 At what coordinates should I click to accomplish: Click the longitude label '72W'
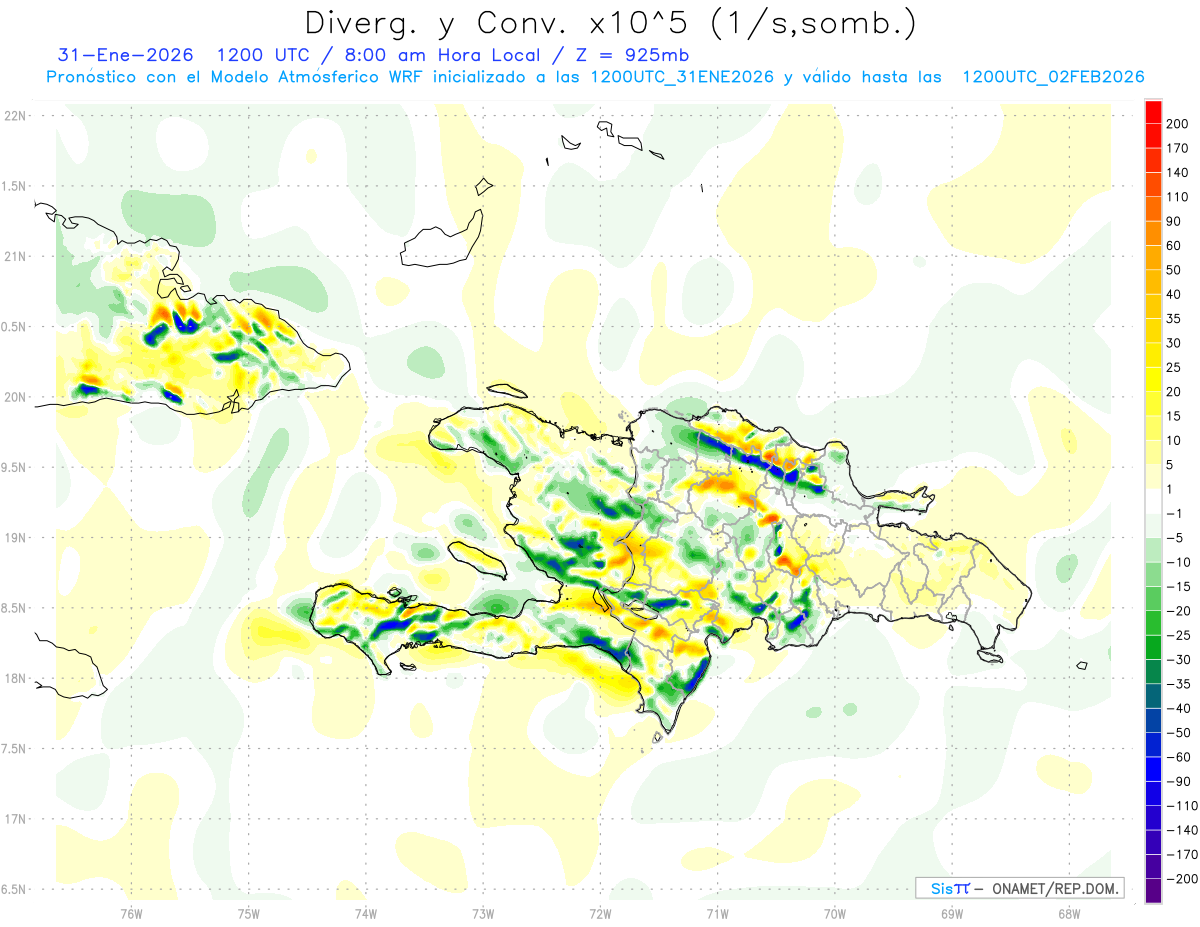600,914
